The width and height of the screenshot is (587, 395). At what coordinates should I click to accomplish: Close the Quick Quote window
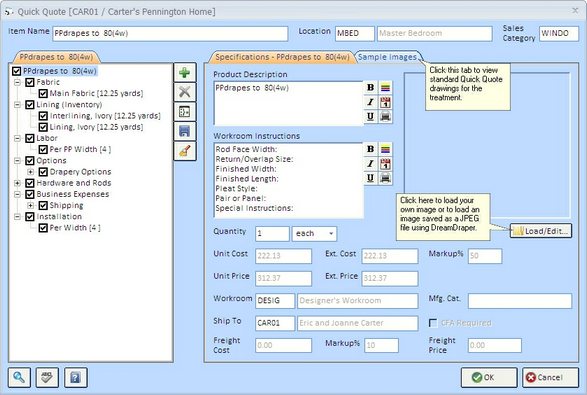point(575,11)
